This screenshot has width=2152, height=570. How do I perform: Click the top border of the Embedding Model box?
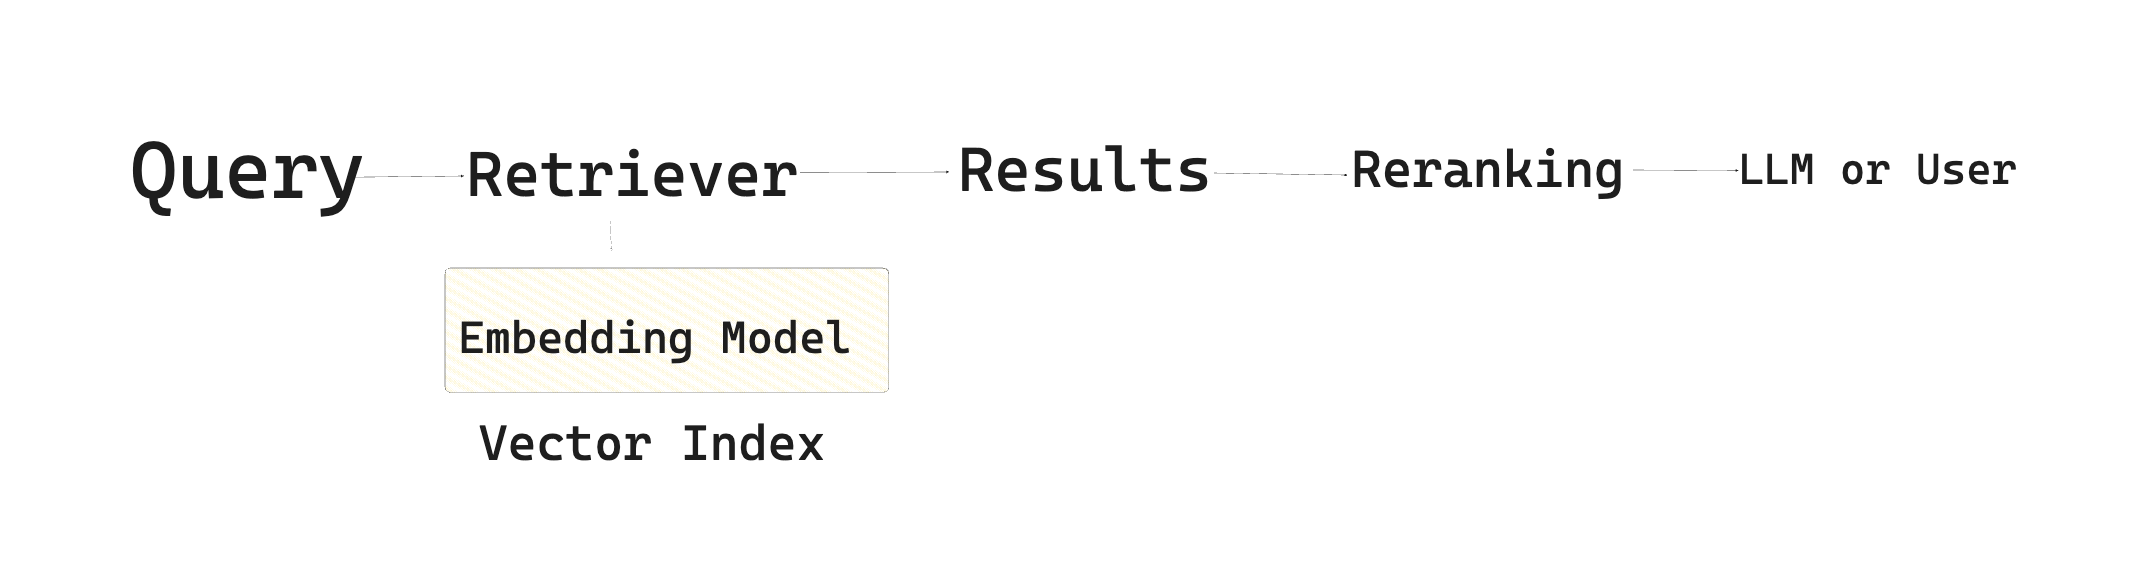[666, 269]
